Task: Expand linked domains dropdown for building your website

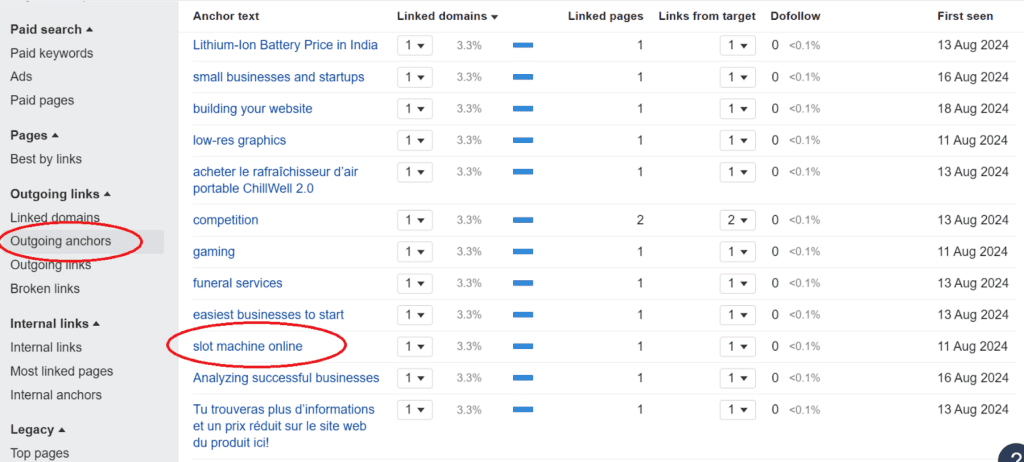Action: 415,108
